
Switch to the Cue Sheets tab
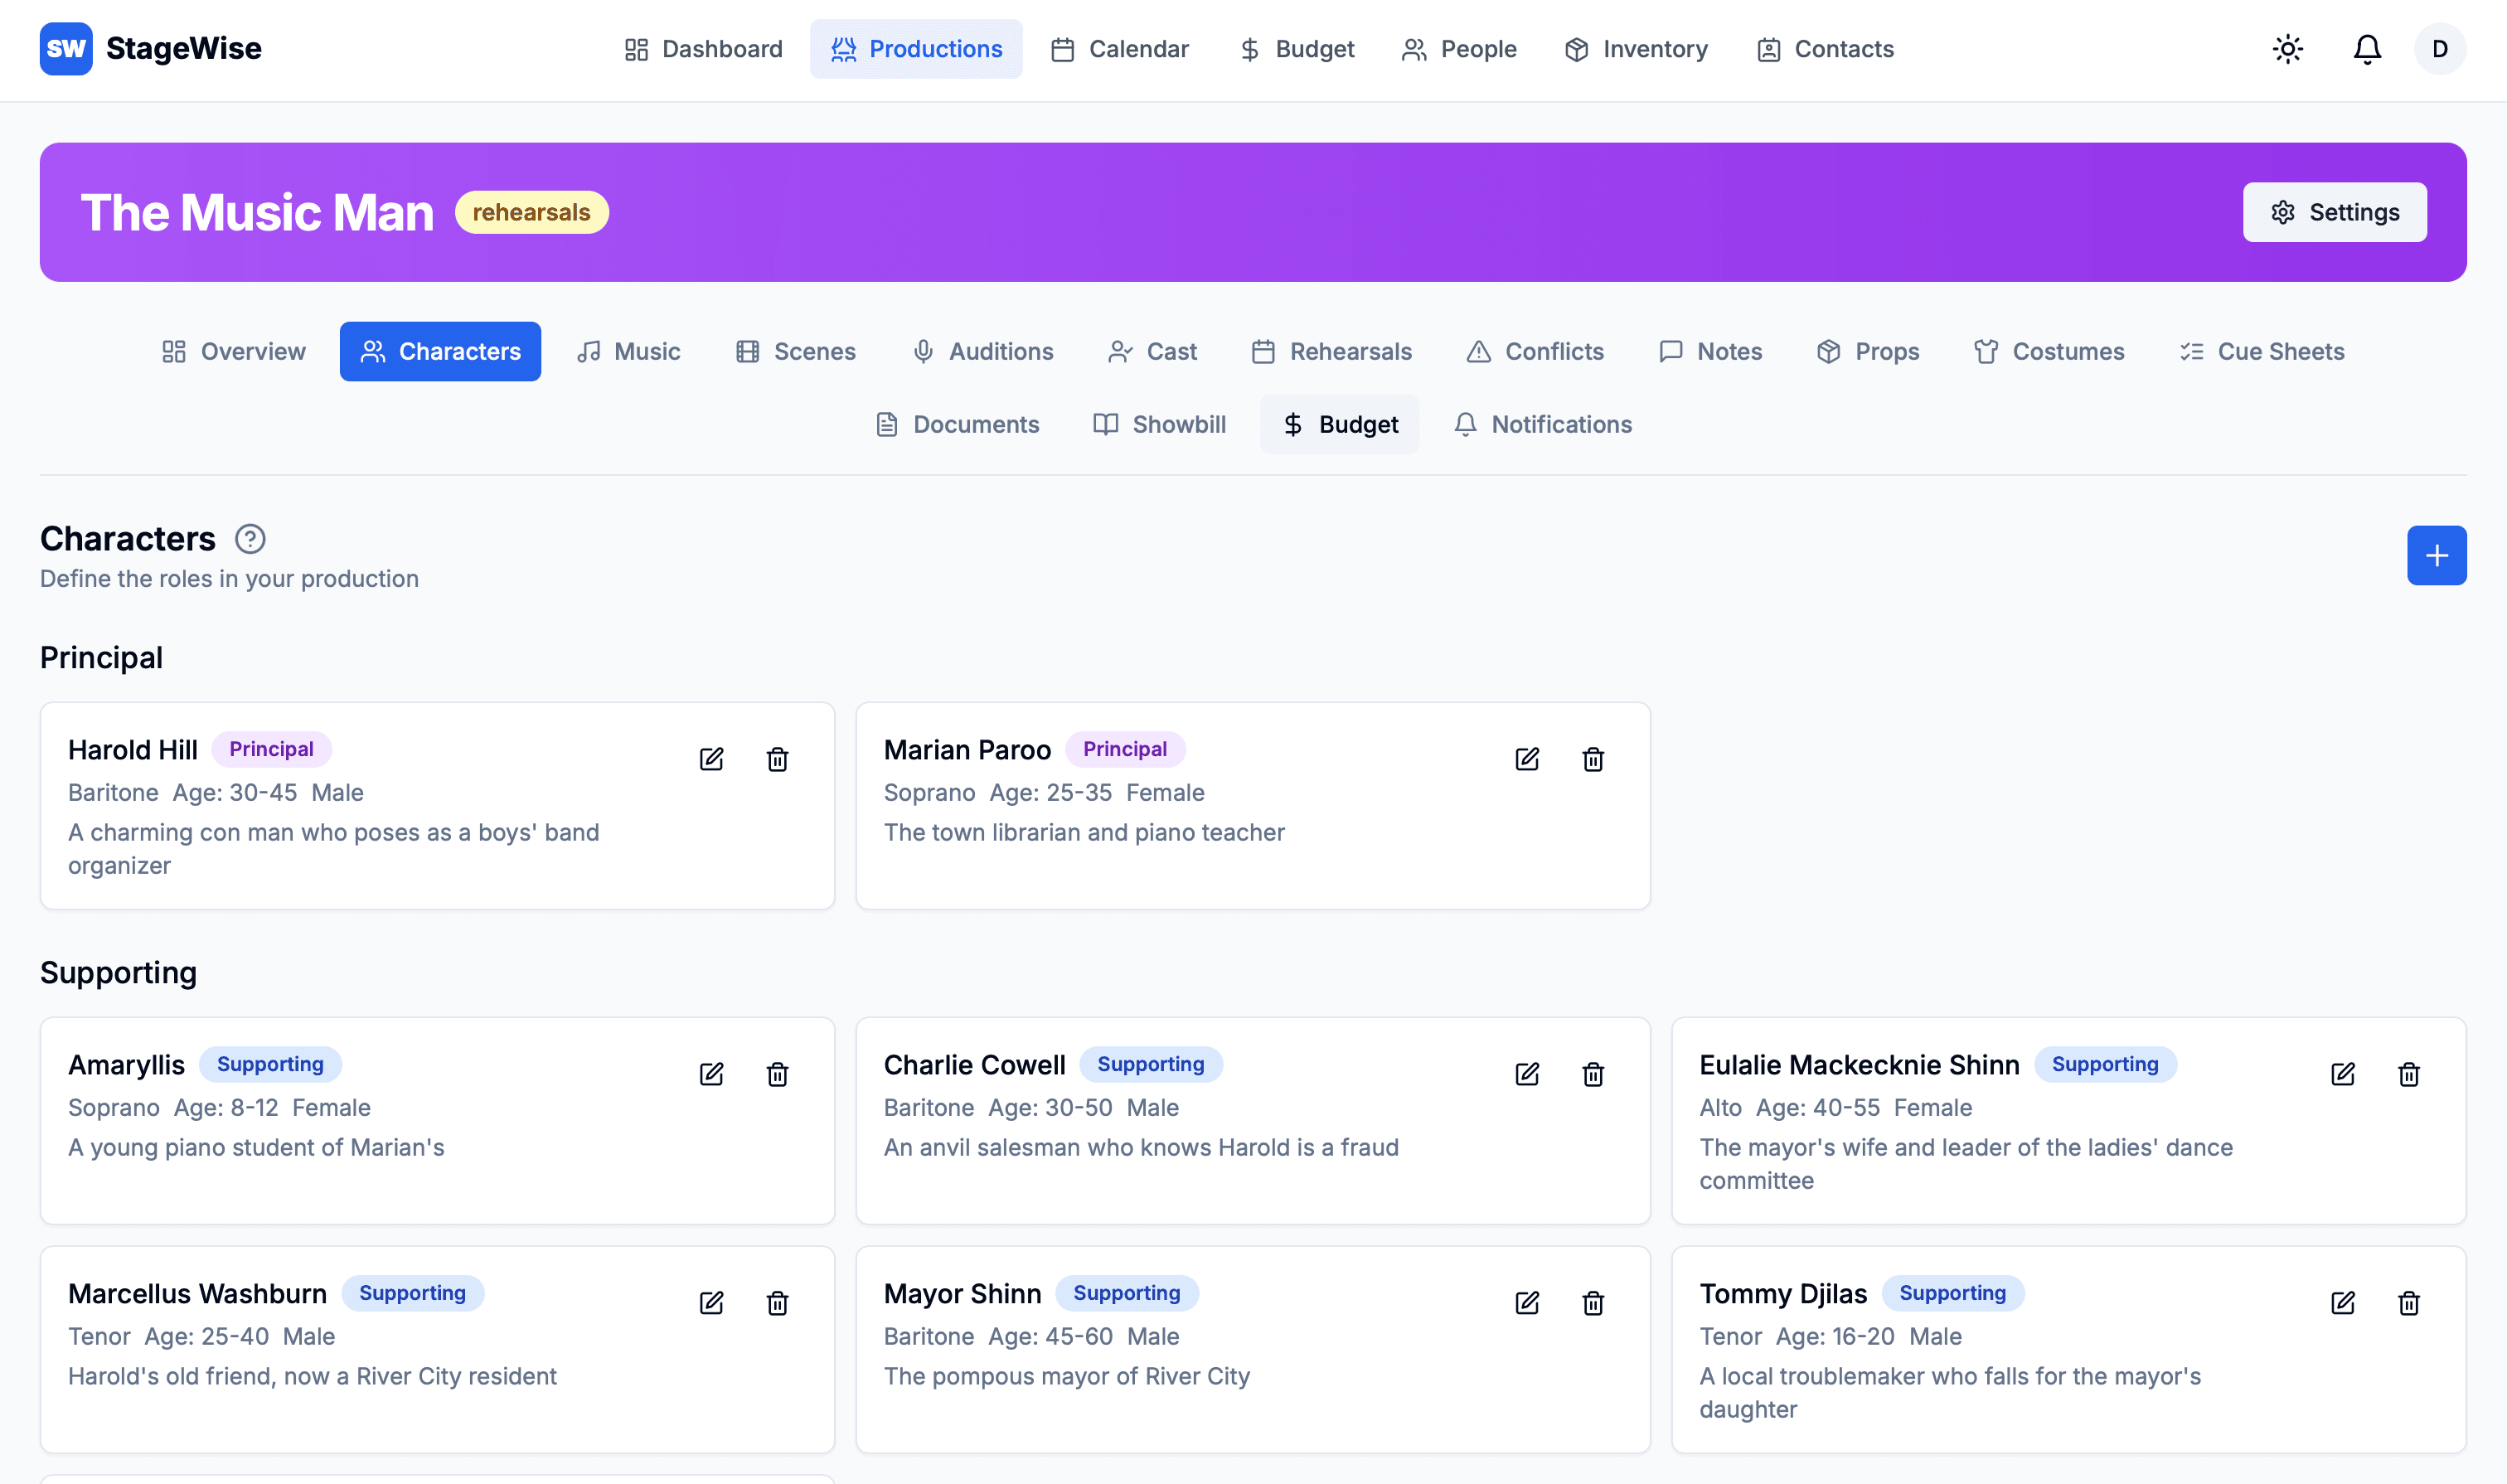click(x=2262, y=351)
